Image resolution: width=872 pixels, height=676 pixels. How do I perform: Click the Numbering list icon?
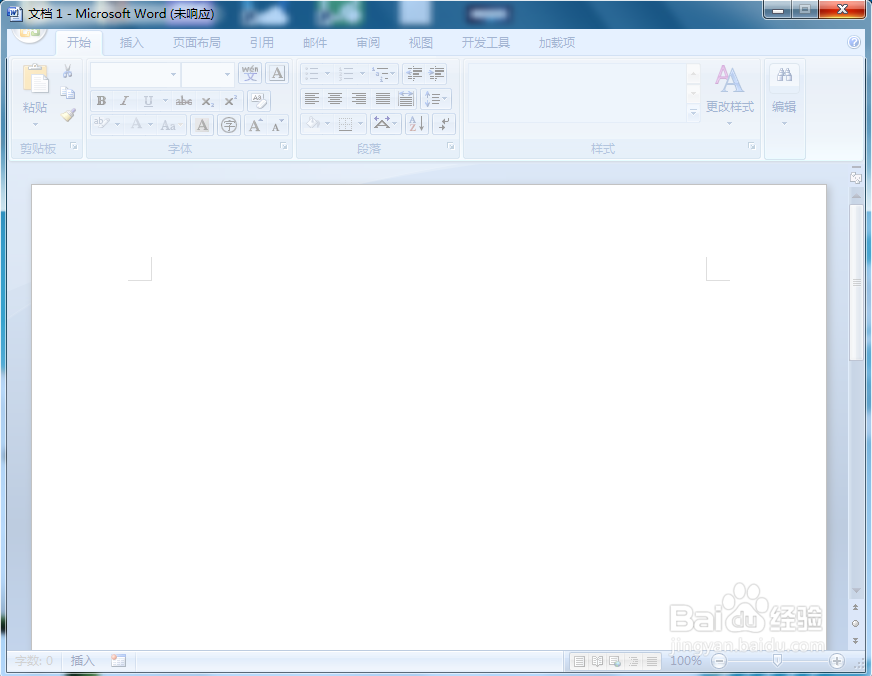[346, 73]
